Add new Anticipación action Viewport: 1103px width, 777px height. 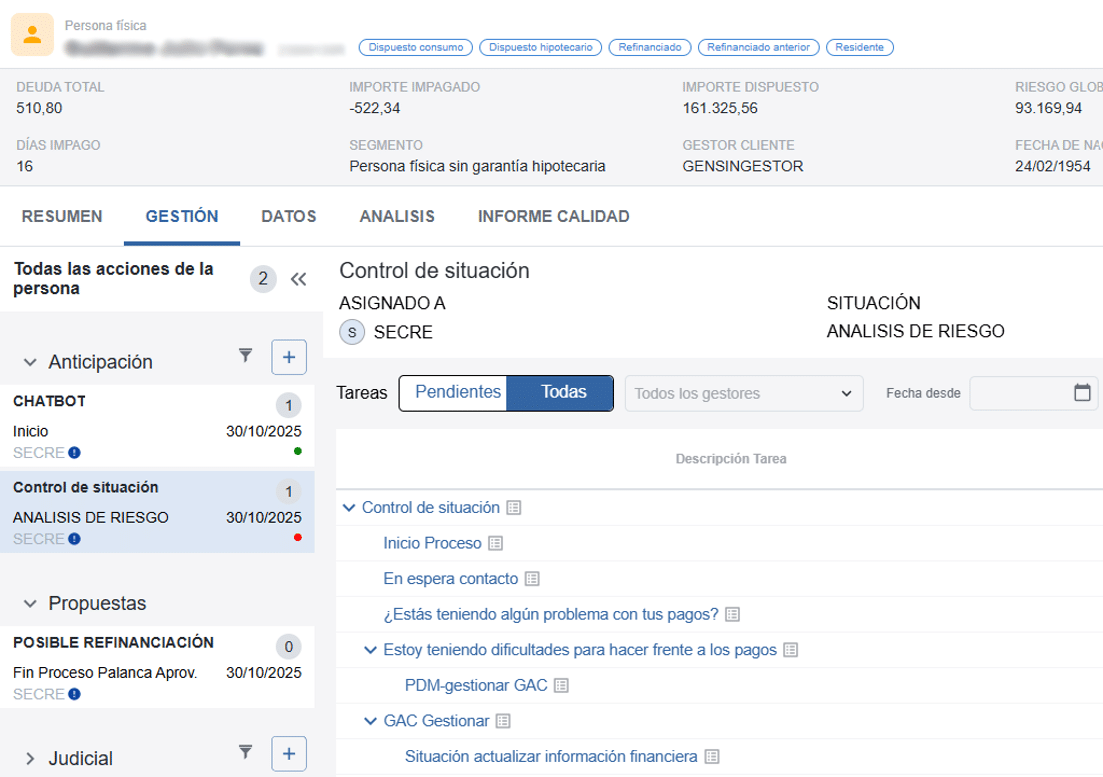[x=289, y=357]
